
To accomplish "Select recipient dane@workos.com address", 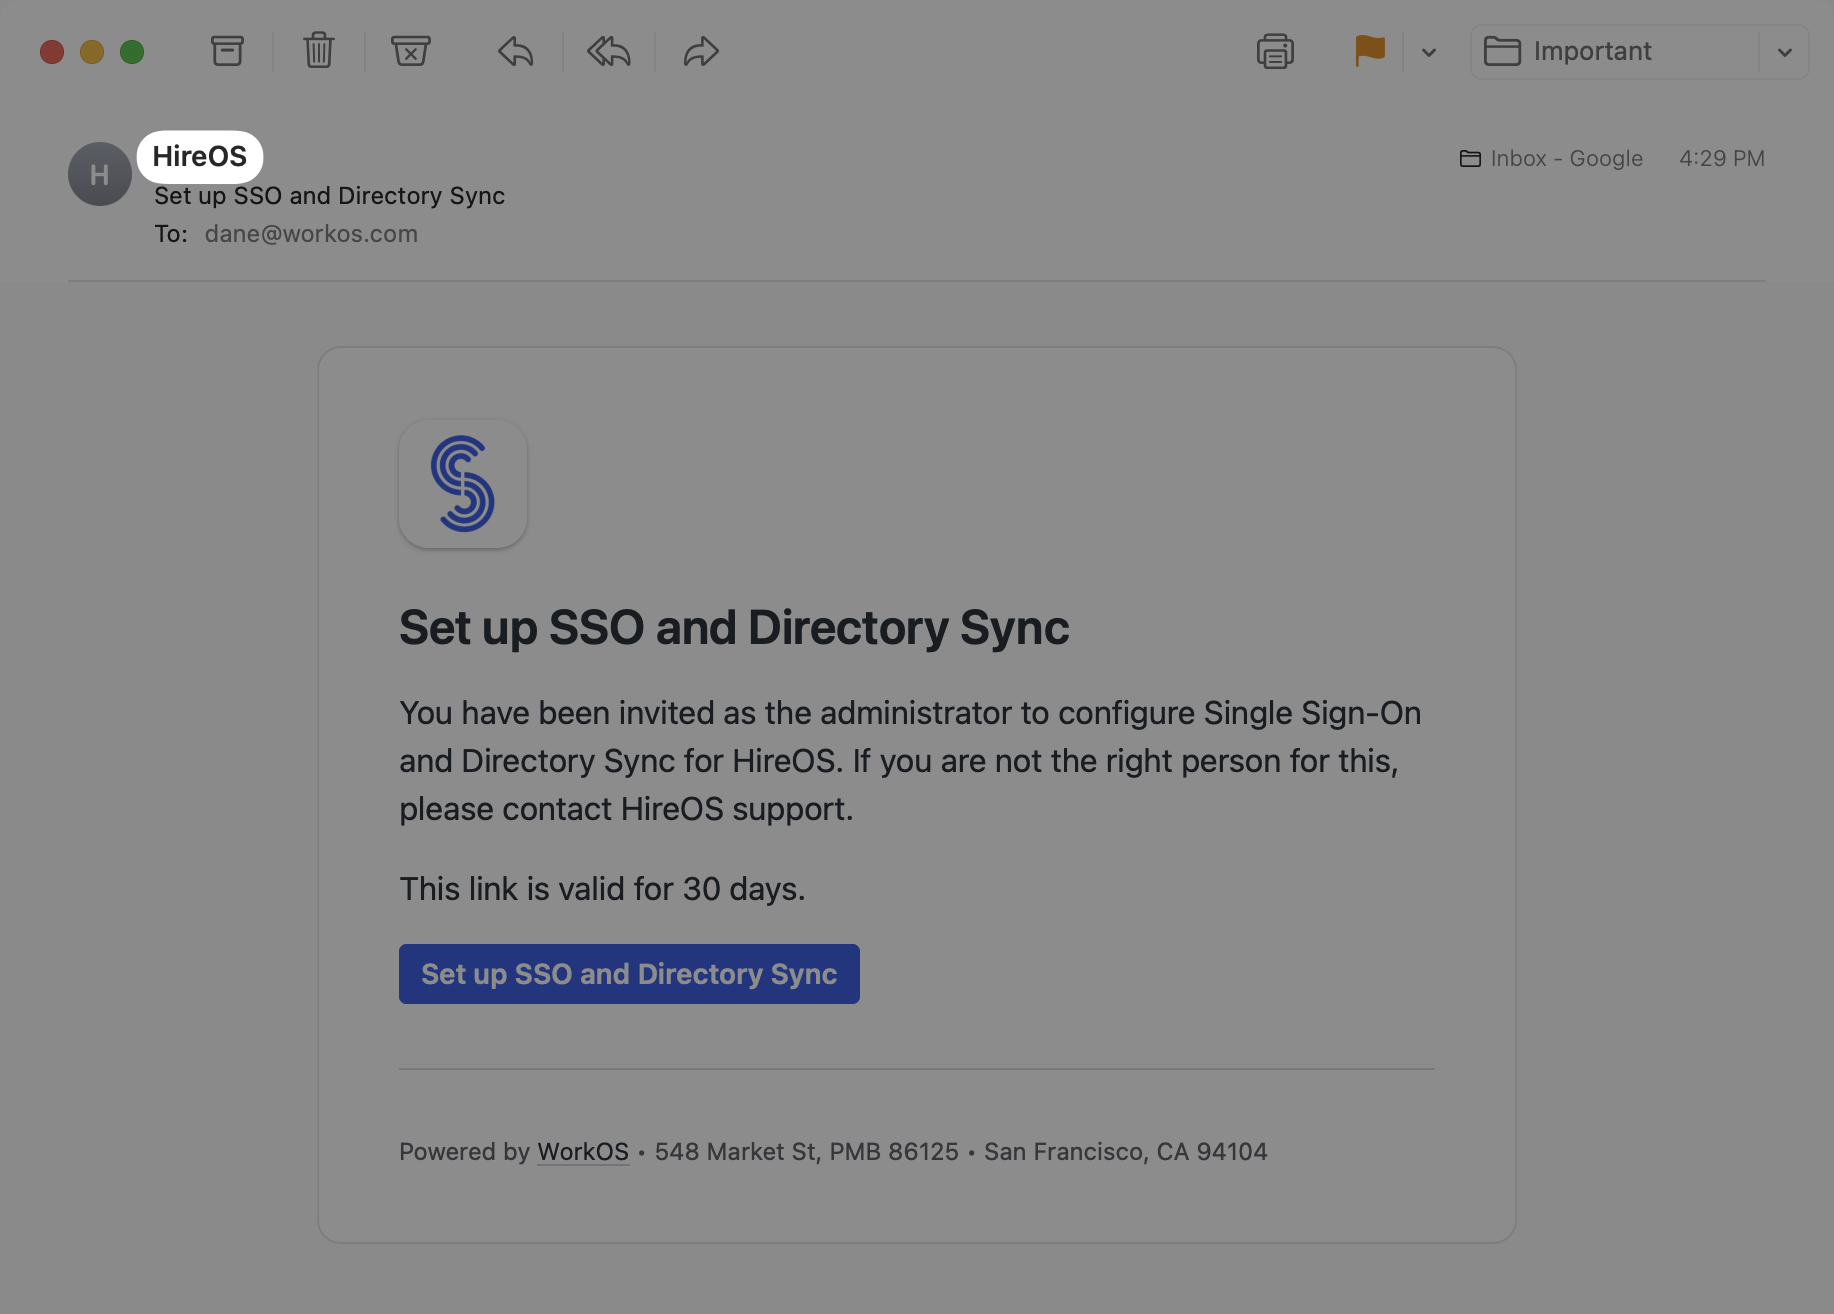I will [311, 234].
